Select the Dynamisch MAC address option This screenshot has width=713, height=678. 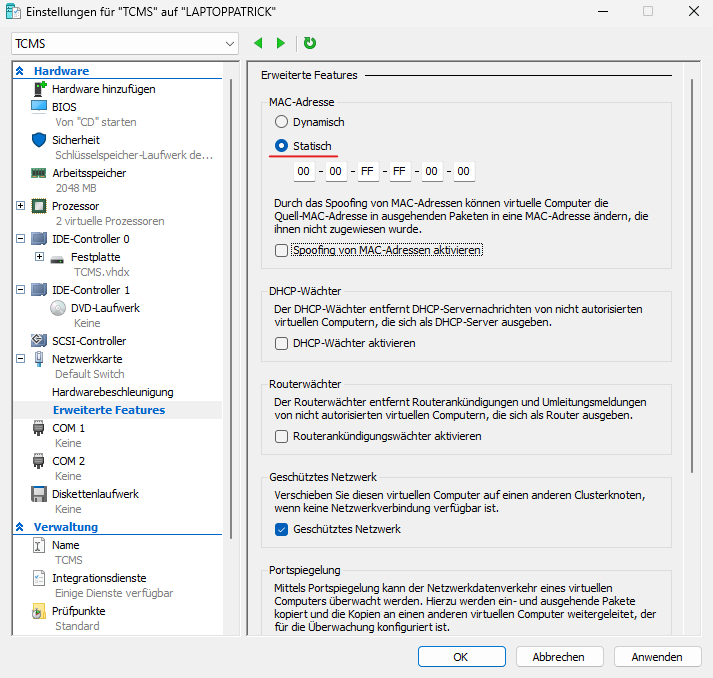pos(282,122)
